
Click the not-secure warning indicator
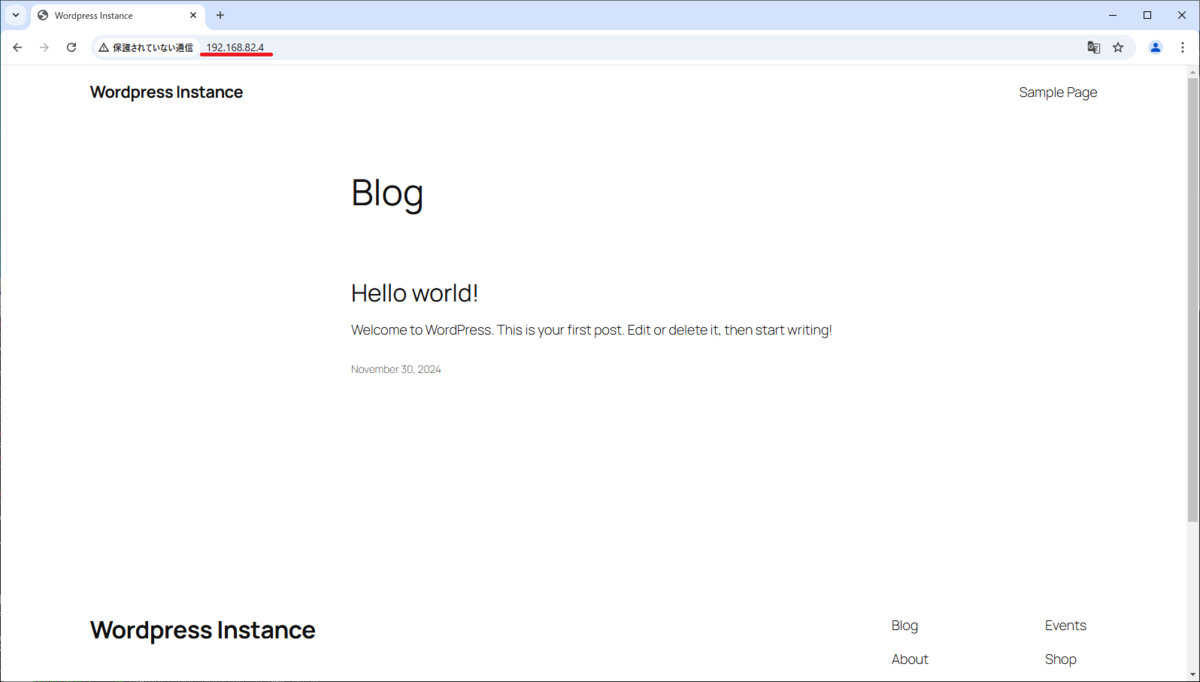(146, 47)
